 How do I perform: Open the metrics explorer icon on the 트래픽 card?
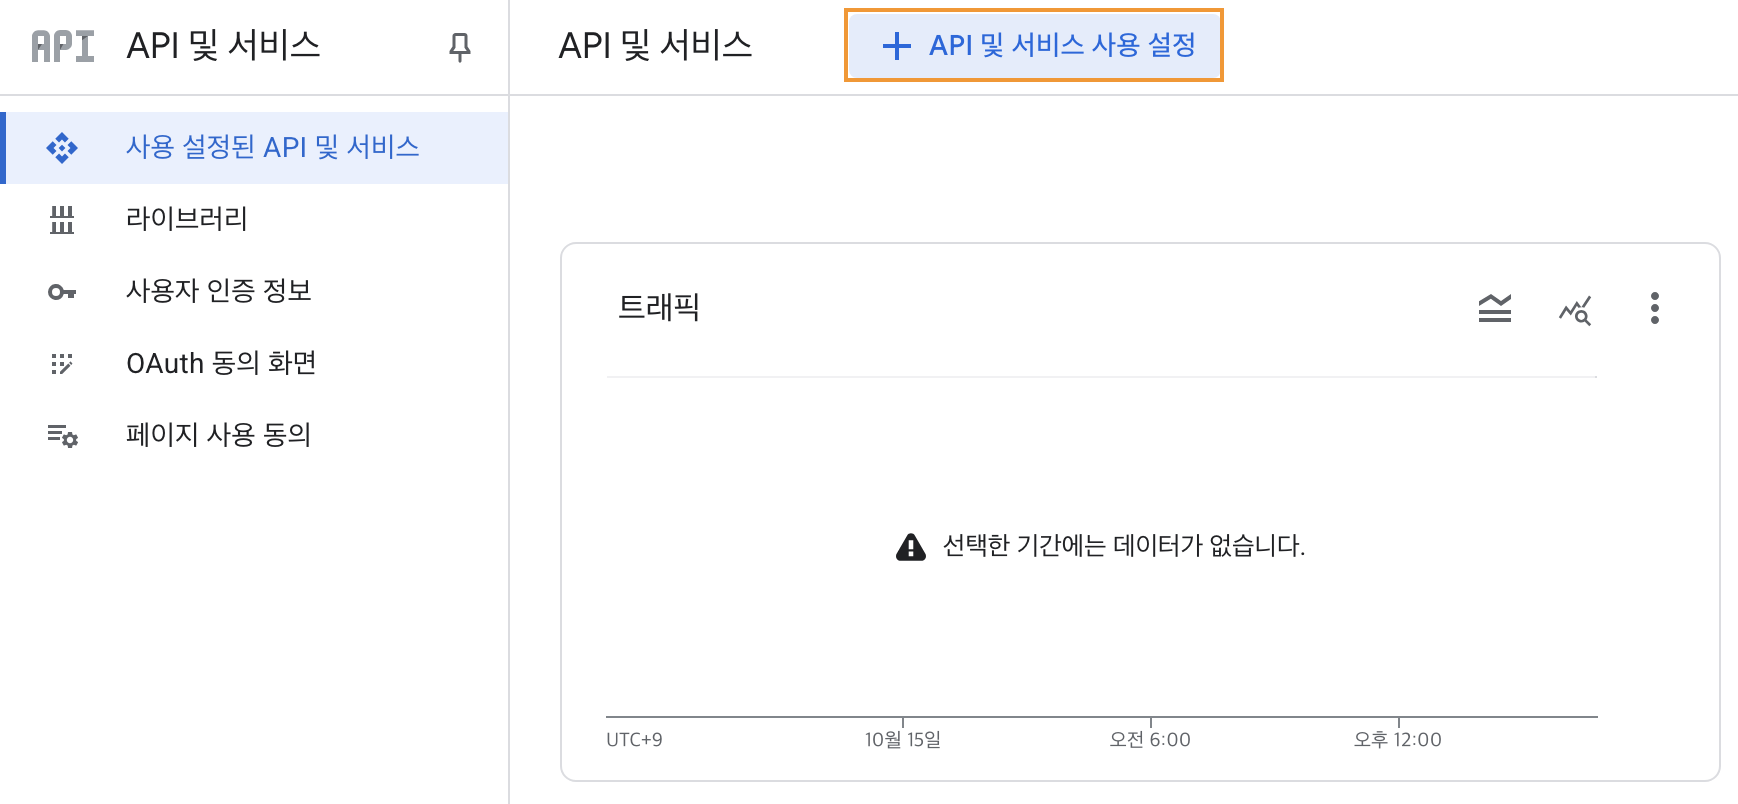pos(1574,310)
